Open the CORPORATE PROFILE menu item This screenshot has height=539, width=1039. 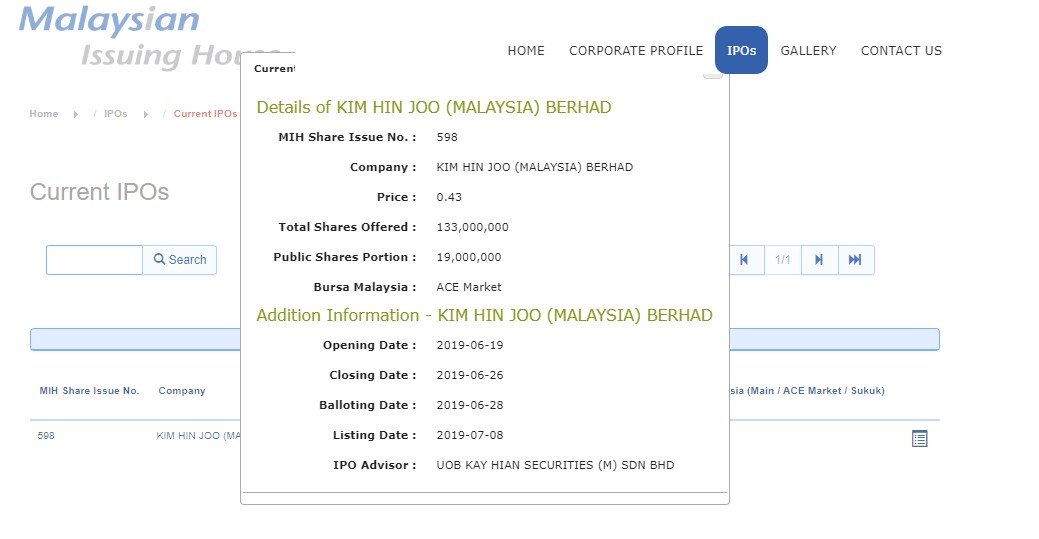click(635, 50)
